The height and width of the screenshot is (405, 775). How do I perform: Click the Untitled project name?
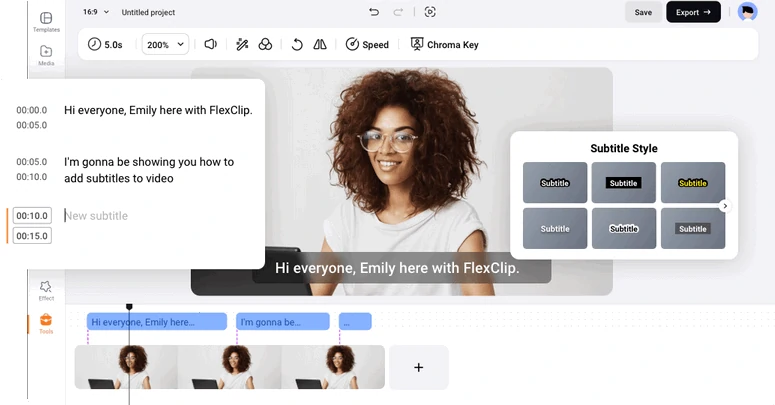tap(148, 12)
